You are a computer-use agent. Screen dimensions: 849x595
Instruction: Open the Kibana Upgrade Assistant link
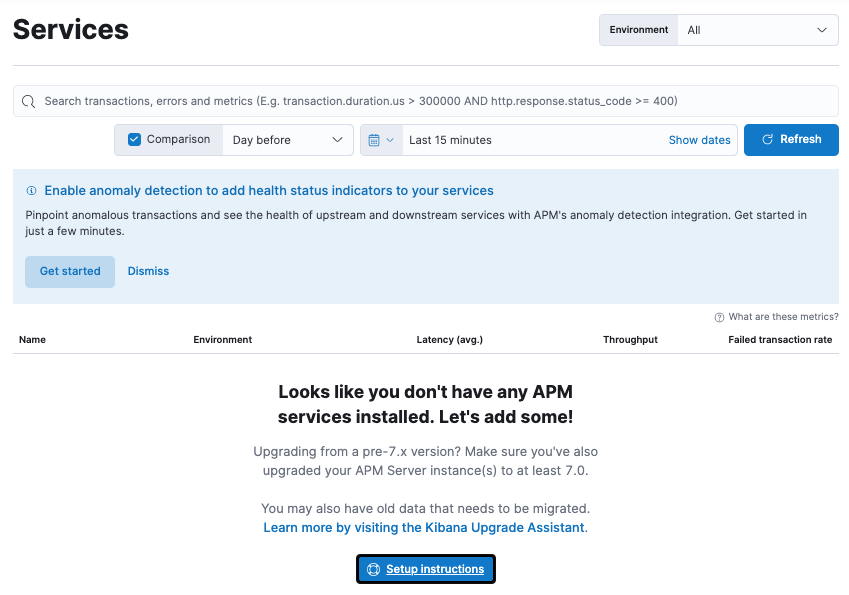[x=424, y=527]
